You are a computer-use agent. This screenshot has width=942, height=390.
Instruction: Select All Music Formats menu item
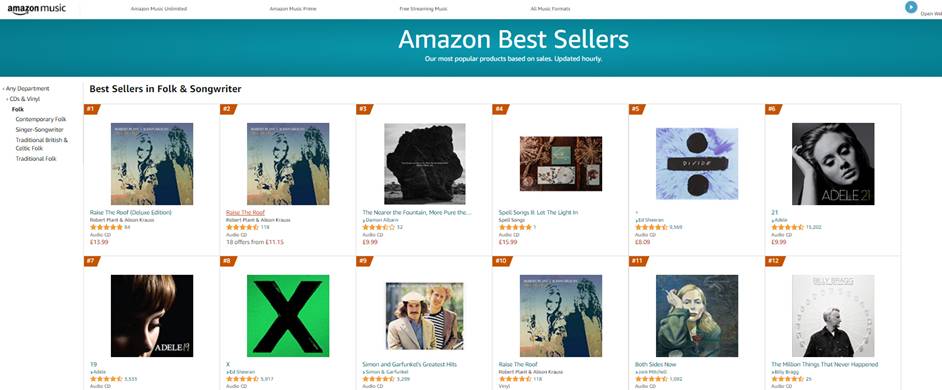click(x=550, y=9)
